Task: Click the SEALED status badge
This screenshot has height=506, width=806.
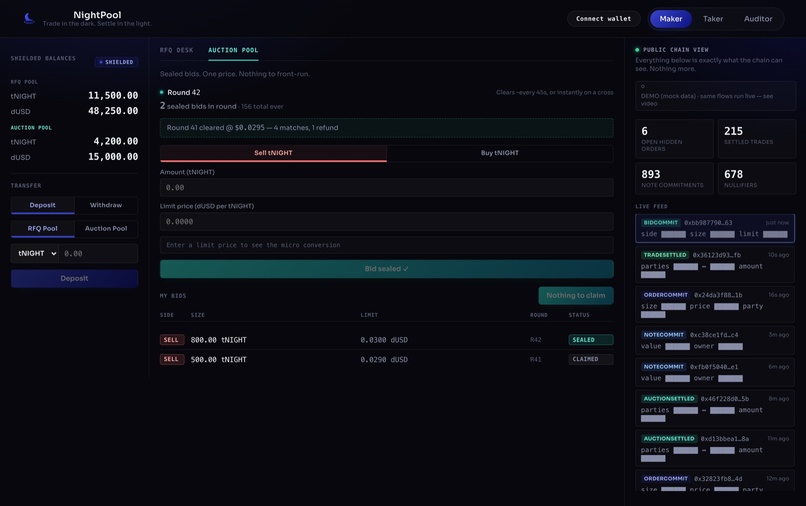Action: (591, 340)
